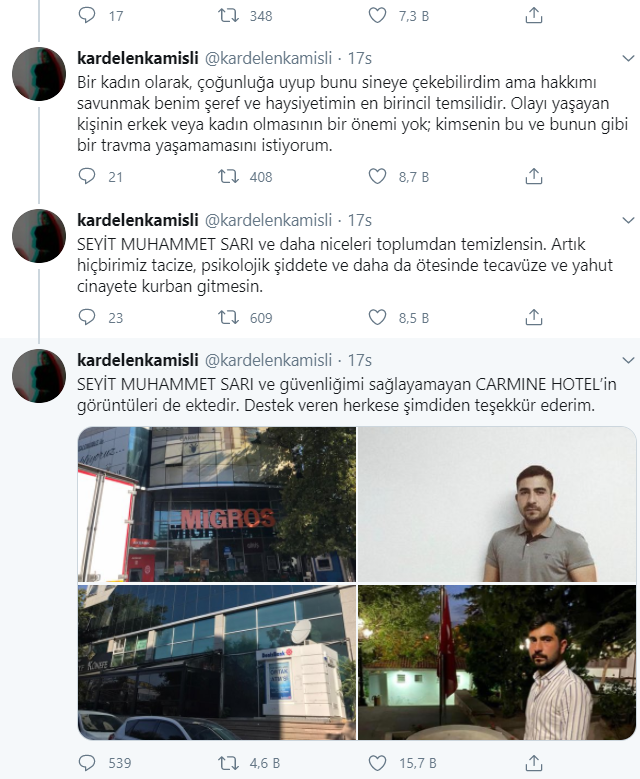Viewport: 640px width, 779px height.
Task: Share the tweet about 'şeref ve haysiyetimin'
Action: (x=534, y=176)
